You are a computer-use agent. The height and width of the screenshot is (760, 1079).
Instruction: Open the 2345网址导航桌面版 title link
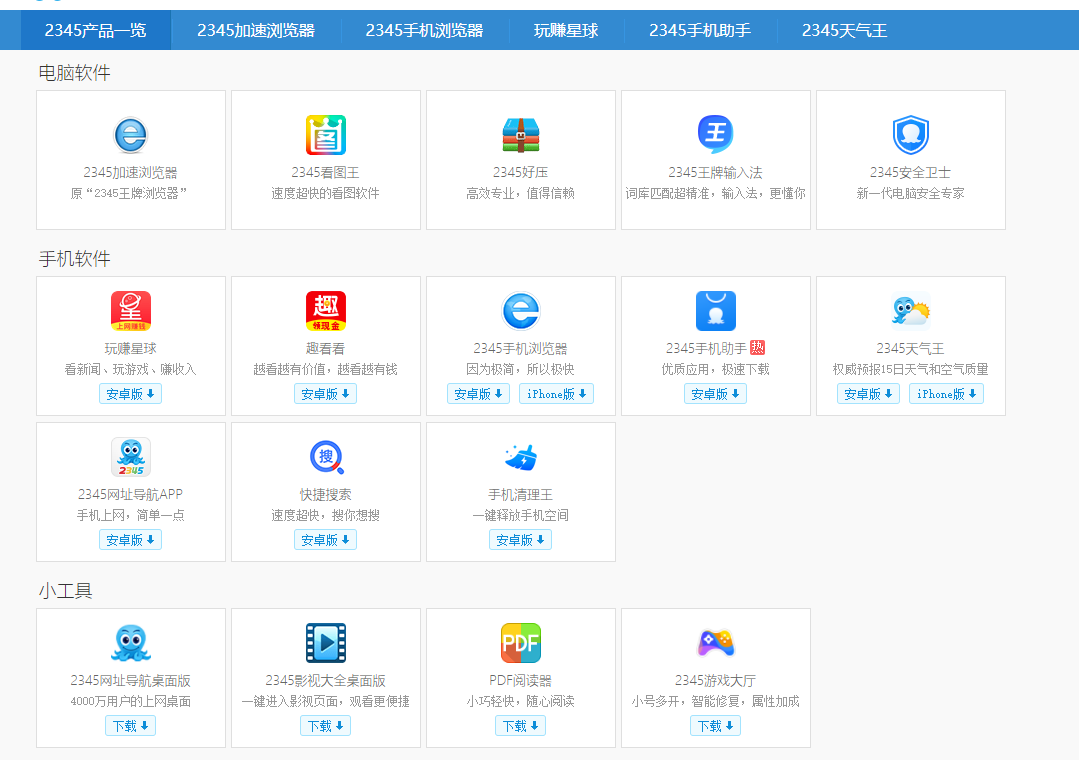point(130,680)
